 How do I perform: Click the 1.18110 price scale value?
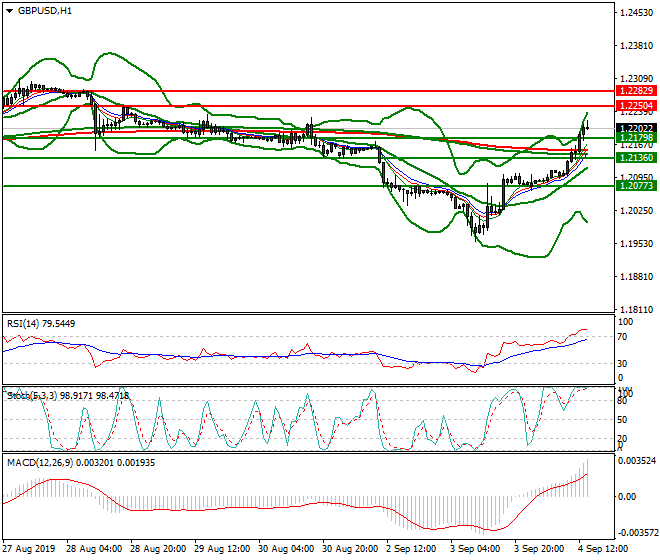click(637, 309)
